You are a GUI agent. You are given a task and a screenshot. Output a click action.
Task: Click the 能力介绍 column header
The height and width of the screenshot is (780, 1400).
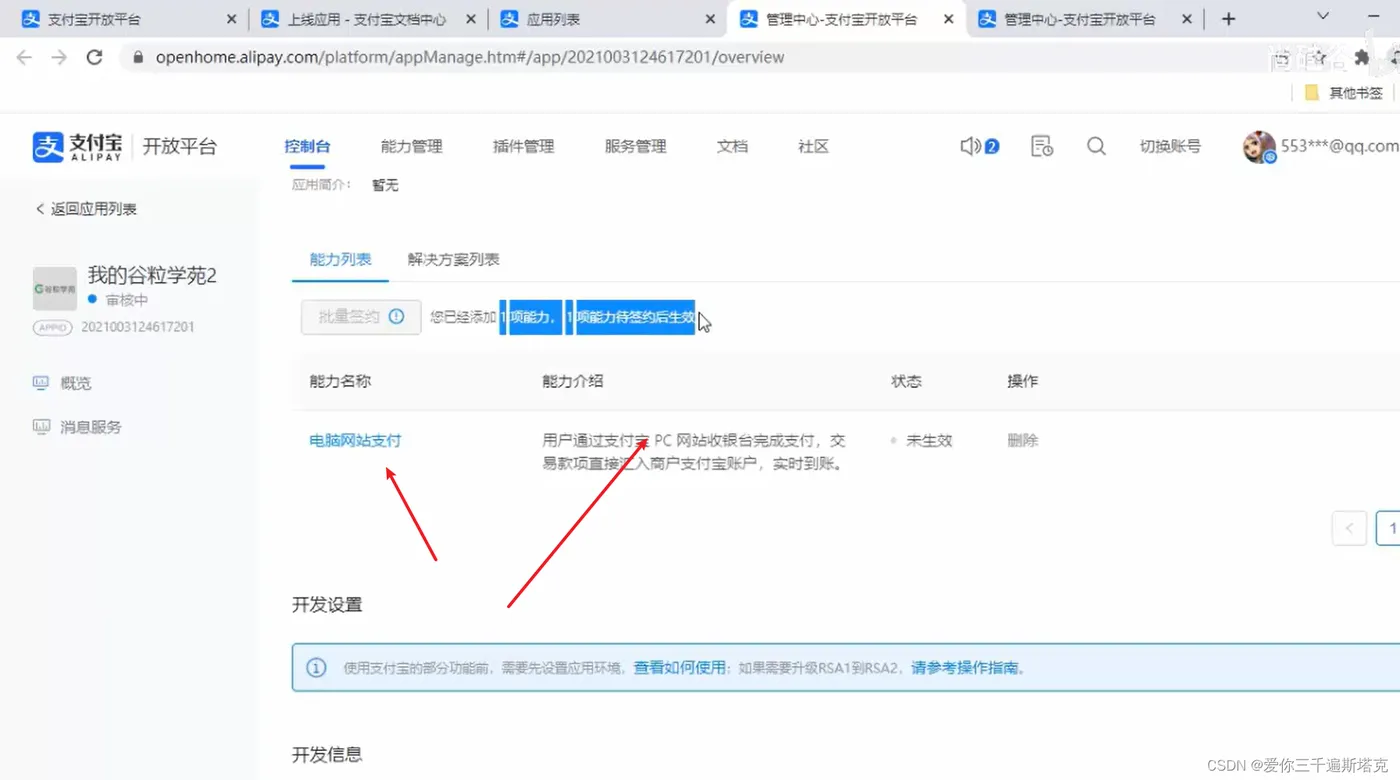tap(572, 381)
